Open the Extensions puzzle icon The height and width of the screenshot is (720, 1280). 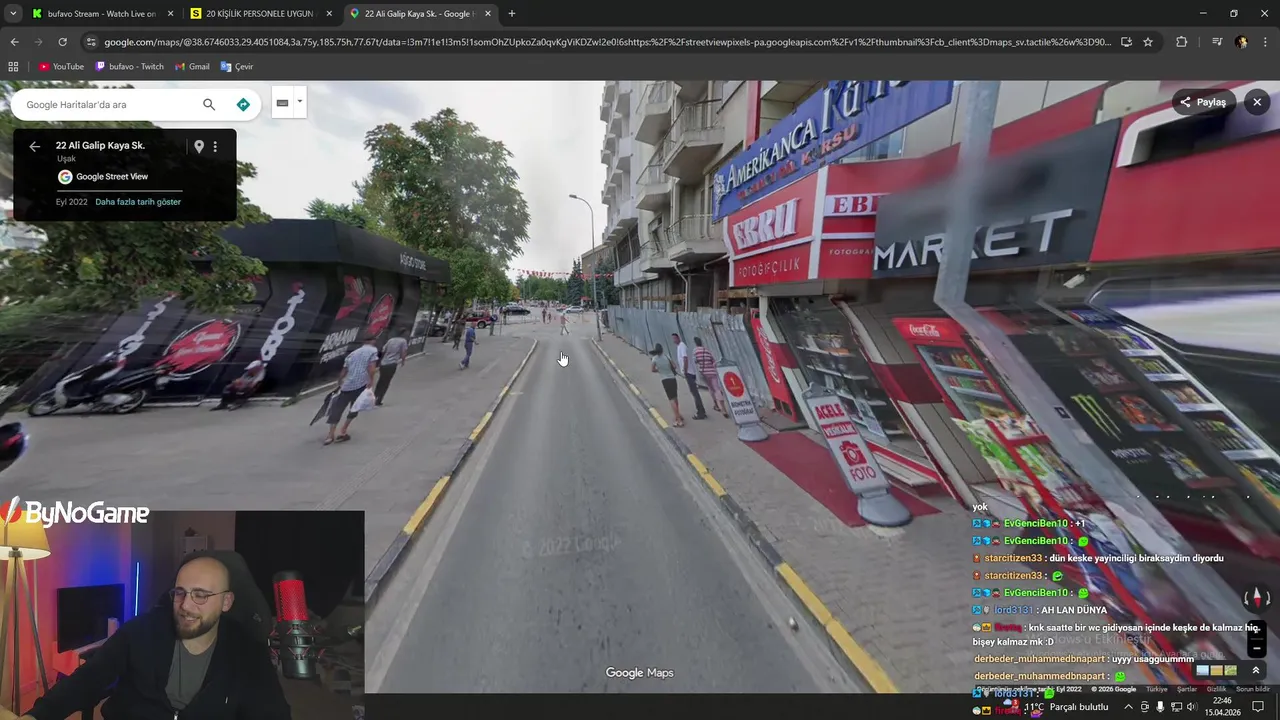[1181, 42]
